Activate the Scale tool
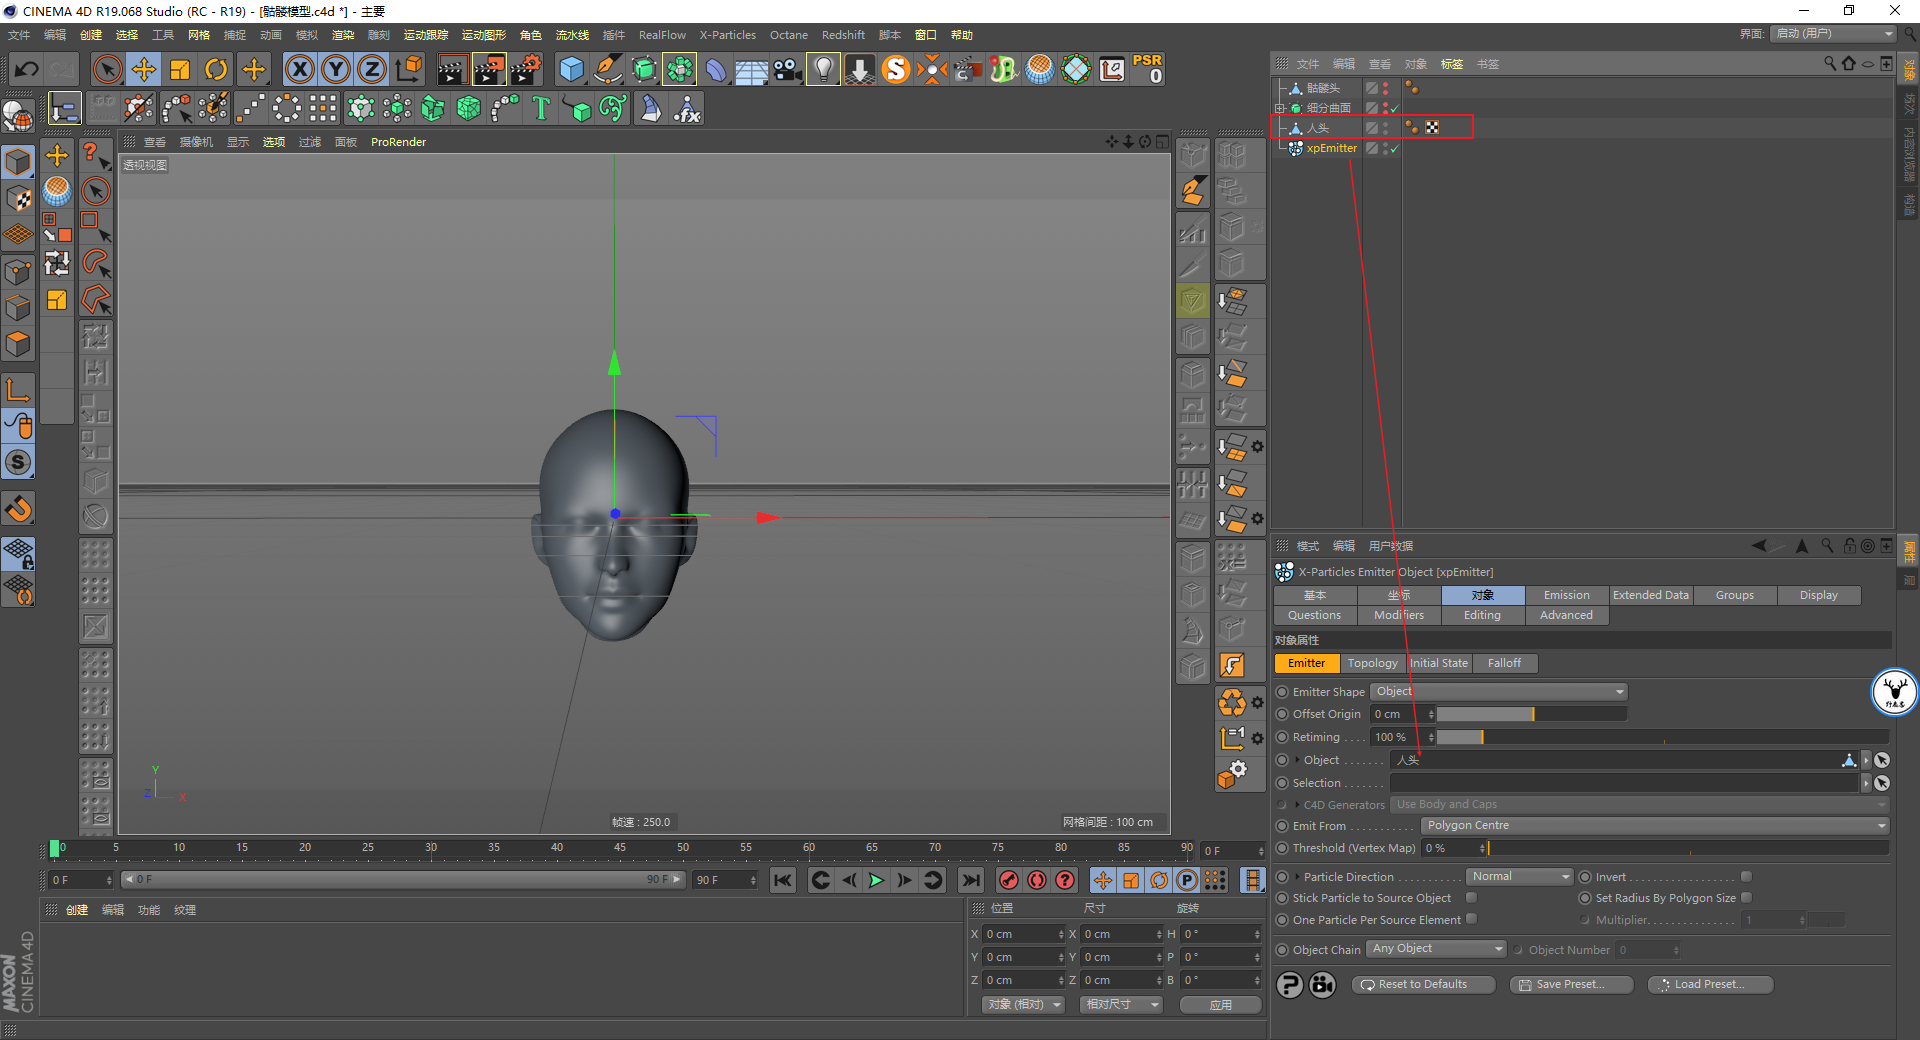Image resolution: width=1920 pixels, height=1040 pixels. 180,69
